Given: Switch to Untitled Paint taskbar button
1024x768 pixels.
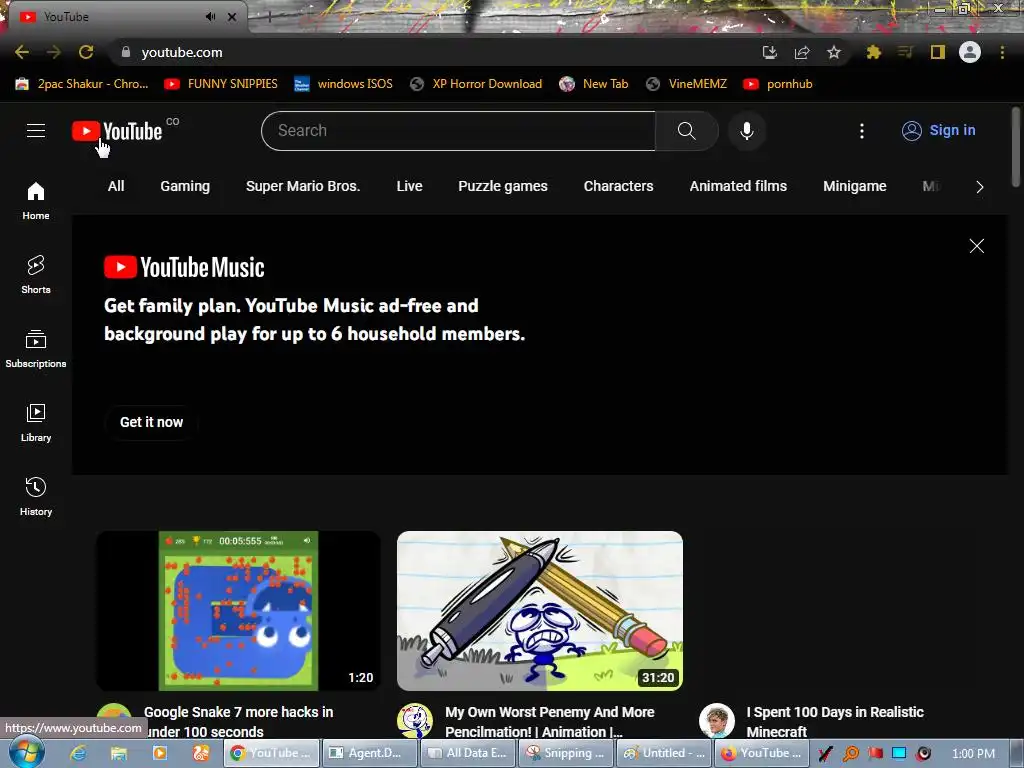Looking at the screenshot, I should pos(665,753).
